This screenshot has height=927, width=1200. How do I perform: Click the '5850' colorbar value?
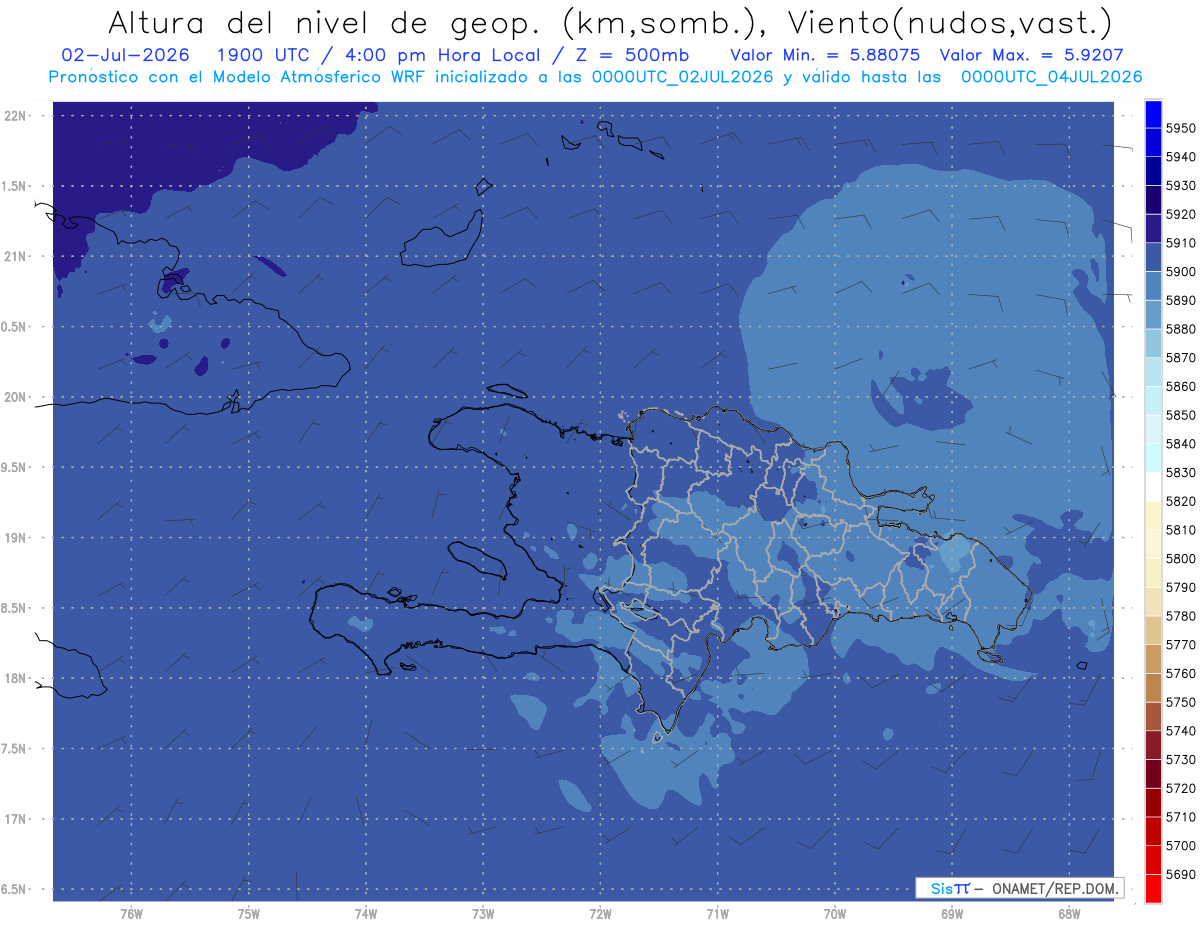1180,414
